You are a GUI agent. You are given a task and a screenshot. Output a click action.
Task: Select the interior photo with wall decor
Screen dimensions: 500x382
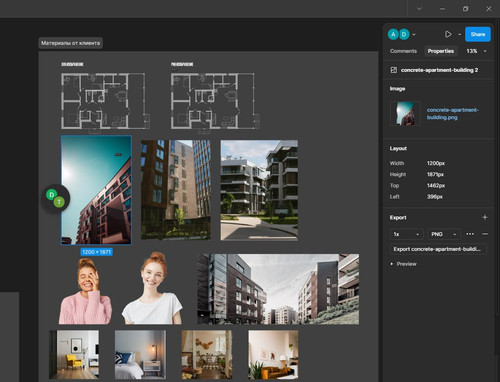[x=207, y=355]
